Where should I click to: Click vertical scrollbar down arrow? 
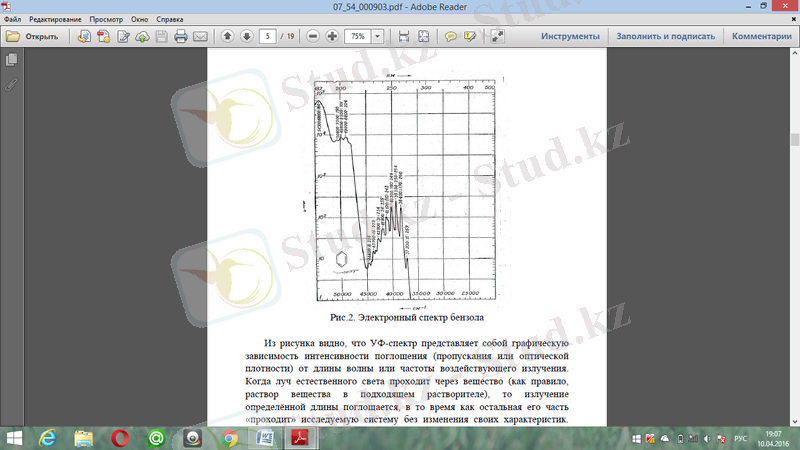click(794, 421)
